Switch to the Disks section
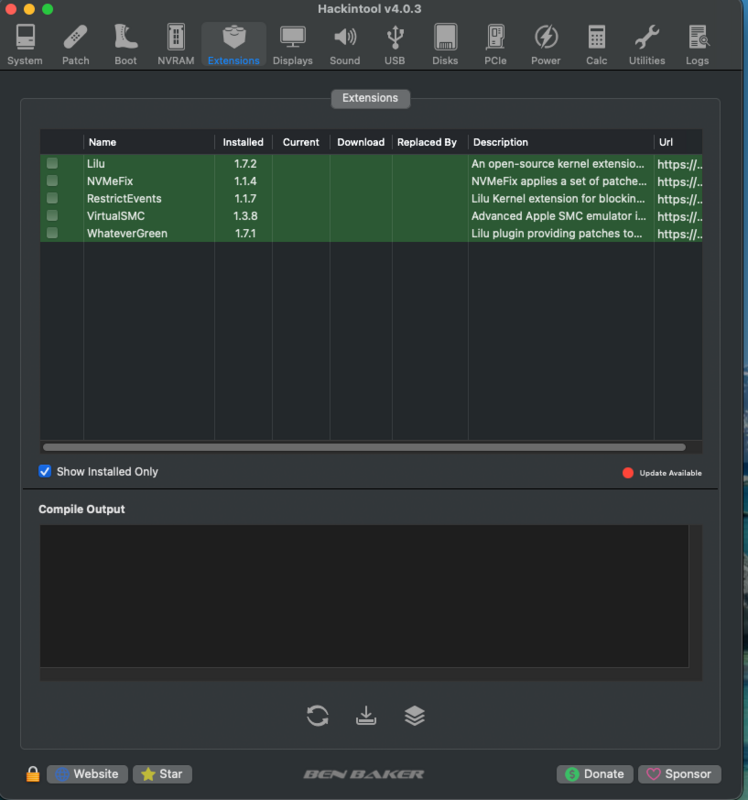The image size is (748, 800). pyautogui.click(x=445, y=45)
